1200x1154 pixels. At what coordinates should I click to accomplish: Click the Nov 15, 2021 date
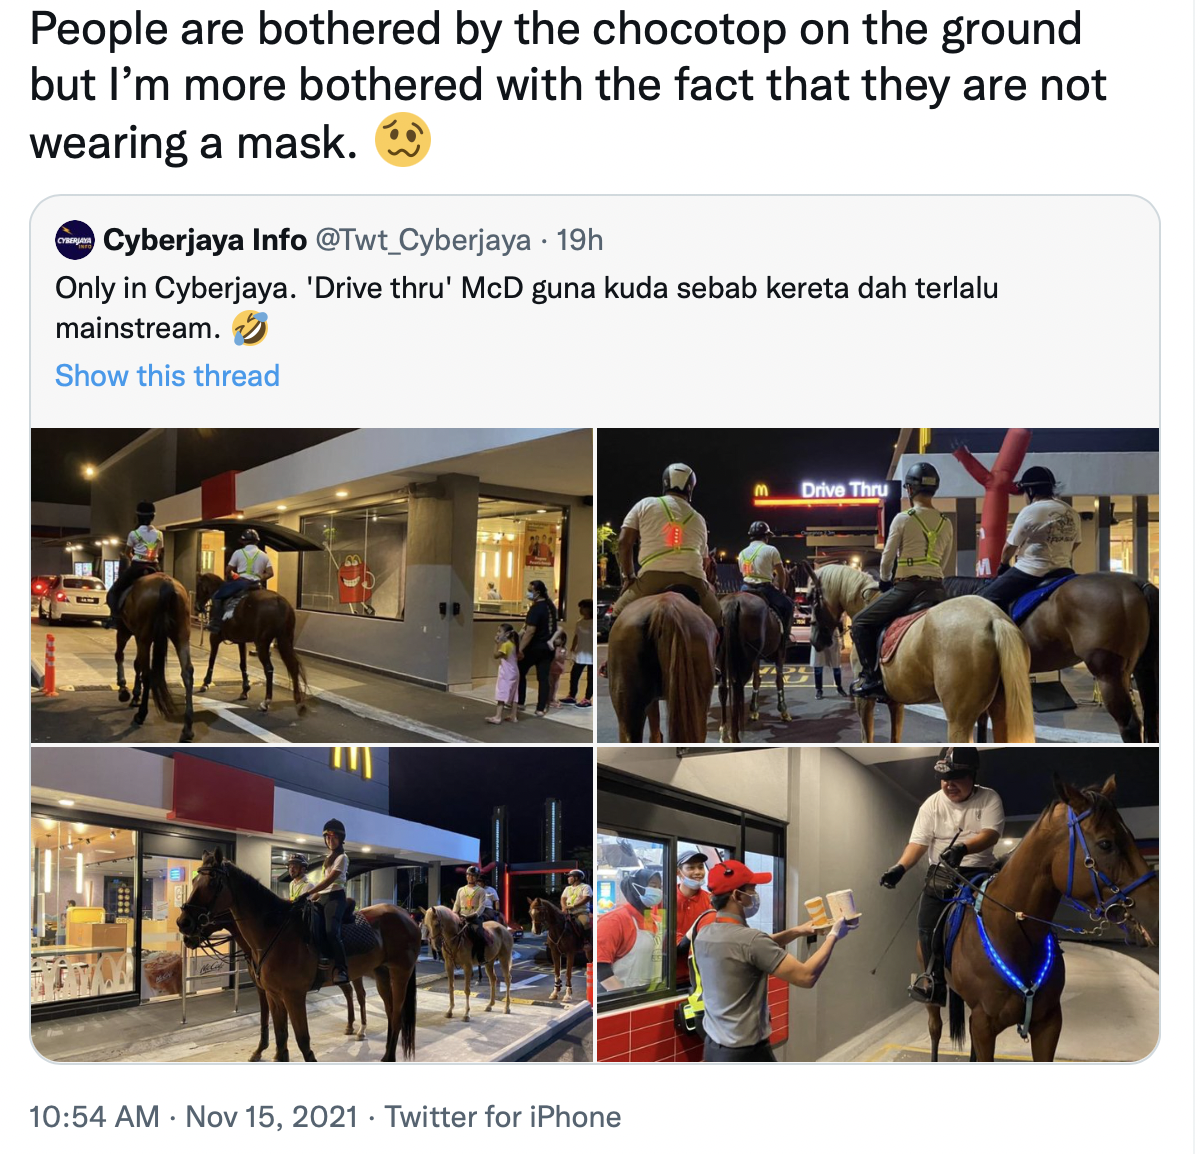pos(272,1116)
